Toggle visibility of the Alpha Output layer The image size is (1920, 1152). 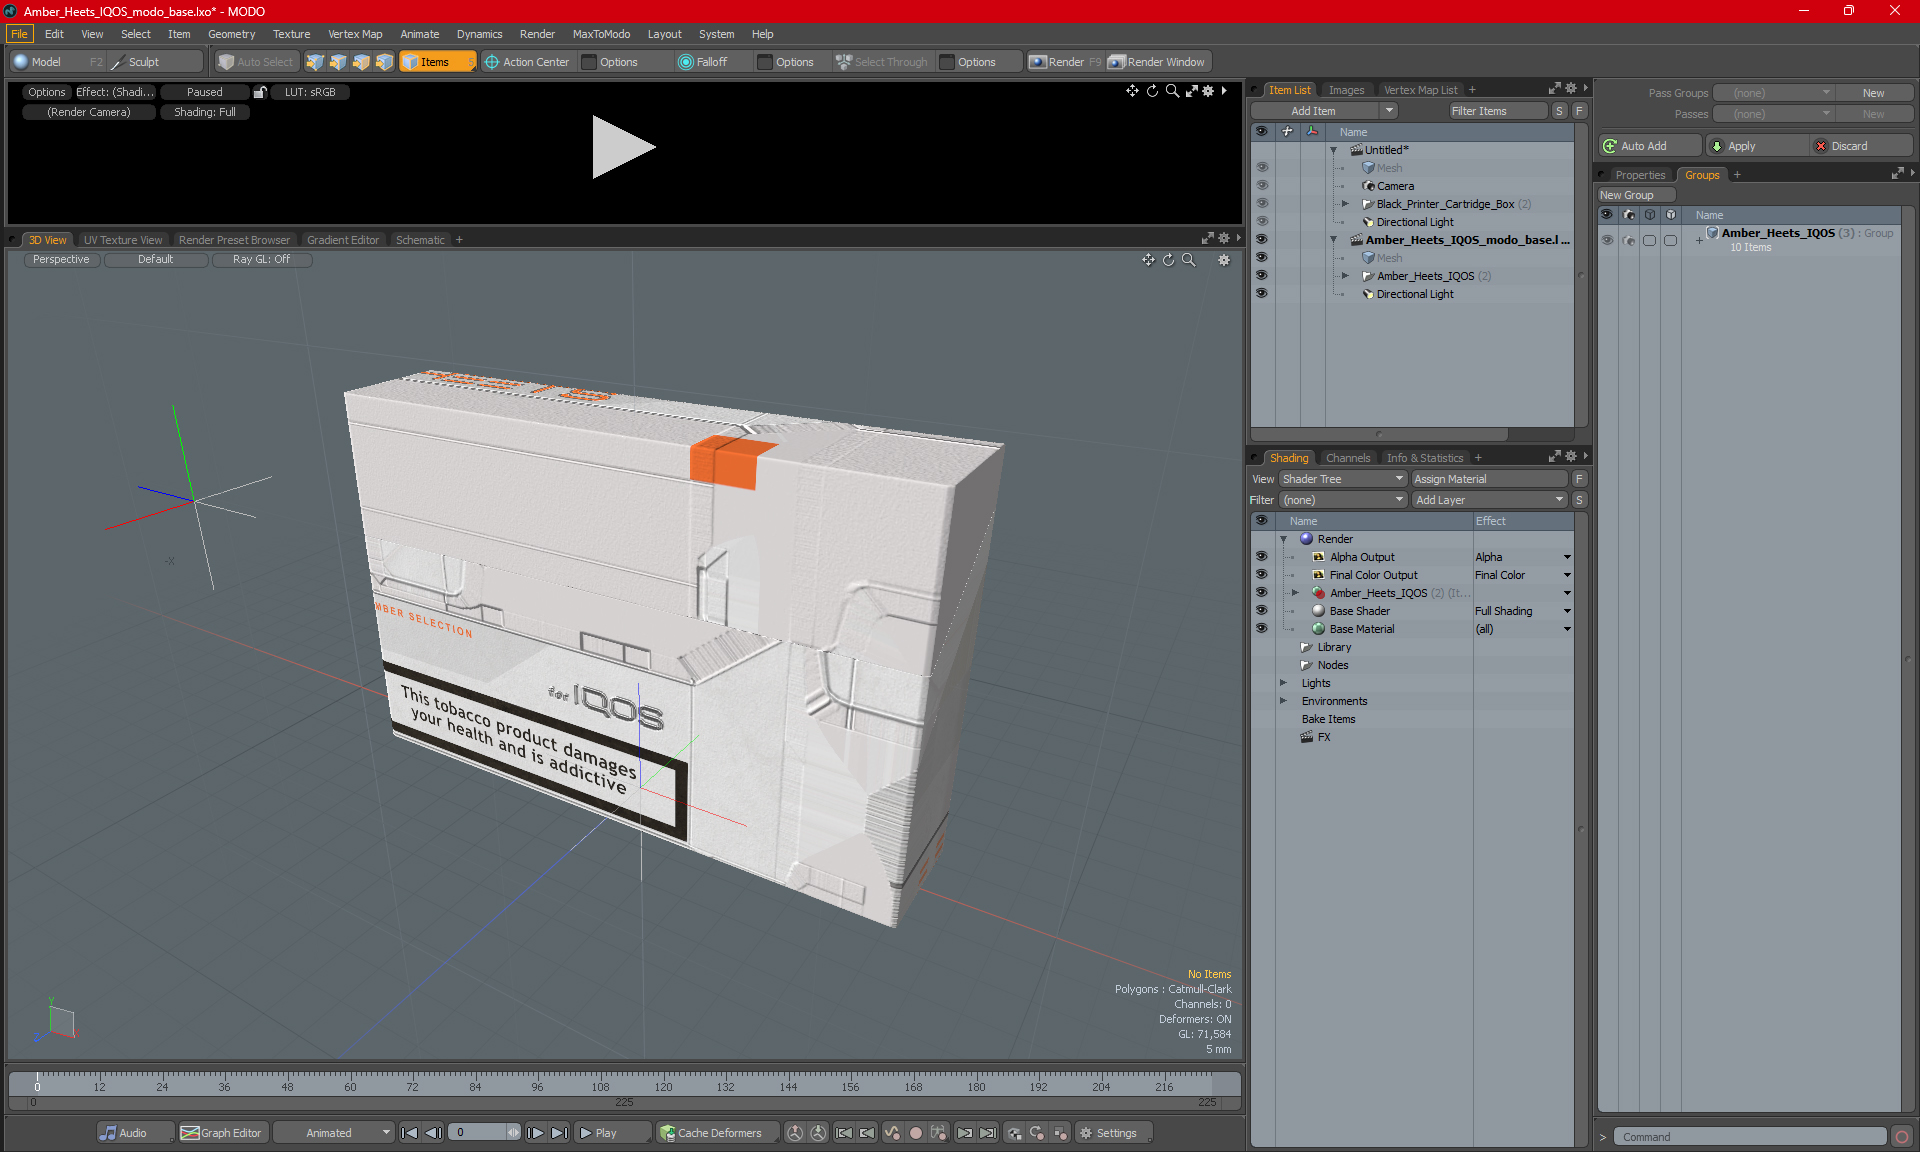[x=1261, y=557]
